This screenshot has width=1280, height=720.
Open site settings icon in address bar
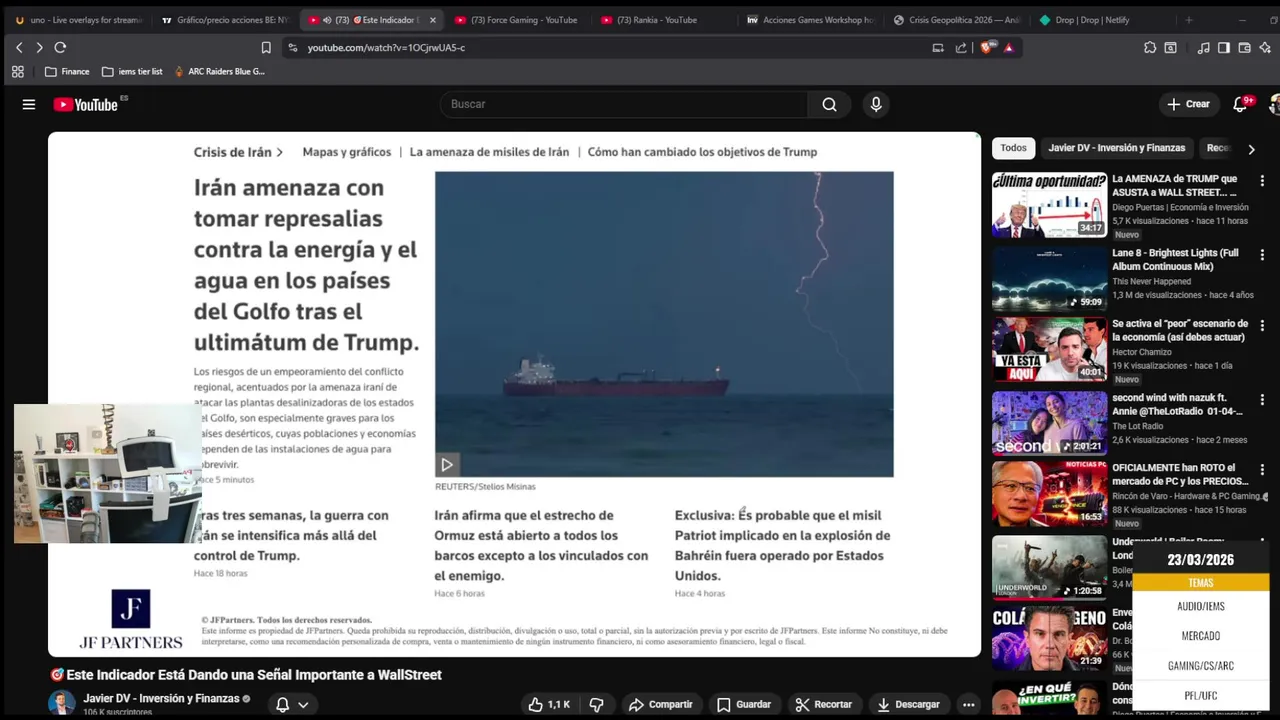tap(292, 47)
